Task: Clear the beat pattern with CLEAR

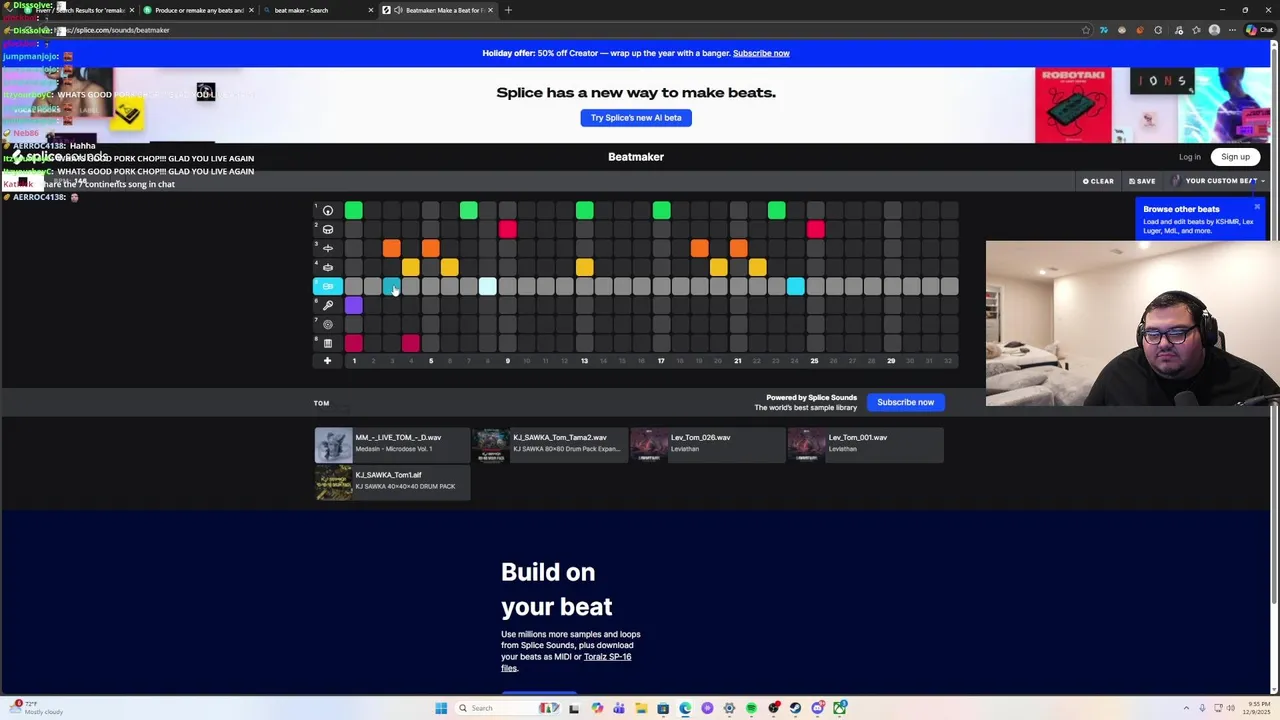Action: 1098,181
